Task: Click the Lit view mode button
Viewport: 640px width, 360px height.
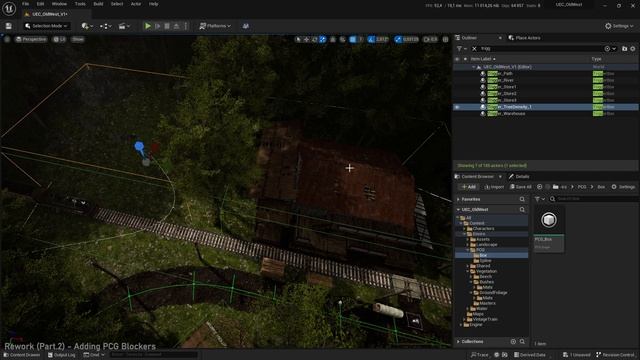Action: (x=60, y=39)
